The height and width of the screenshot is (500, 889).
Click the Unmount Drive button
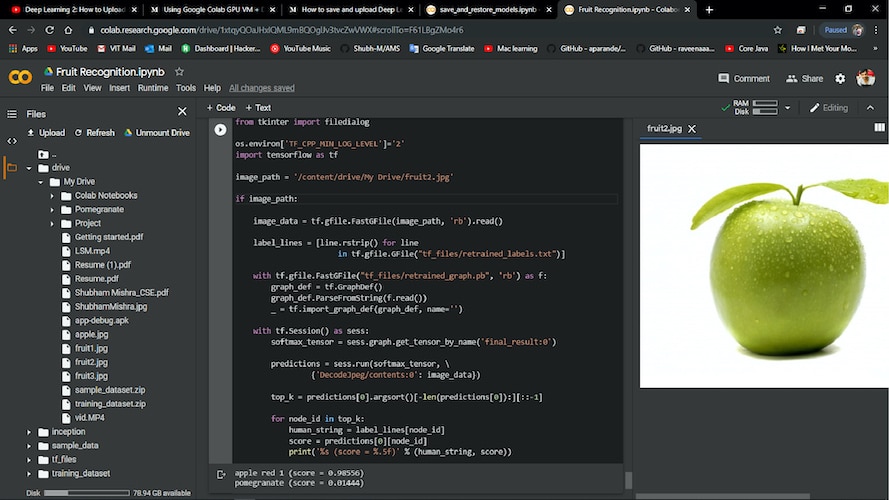pyautogui.click(x=156, y=133)
